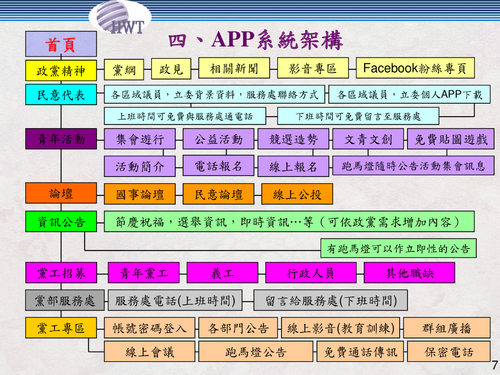The width and height of the screenshot is (500, 375).
Task: Open the 影音專區 box
Action: (x=313, y=68)
